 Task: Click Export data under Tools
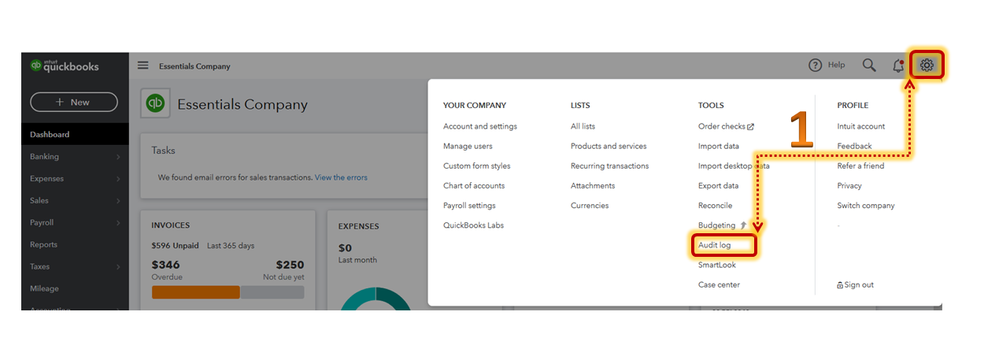(x=718, y=185)
